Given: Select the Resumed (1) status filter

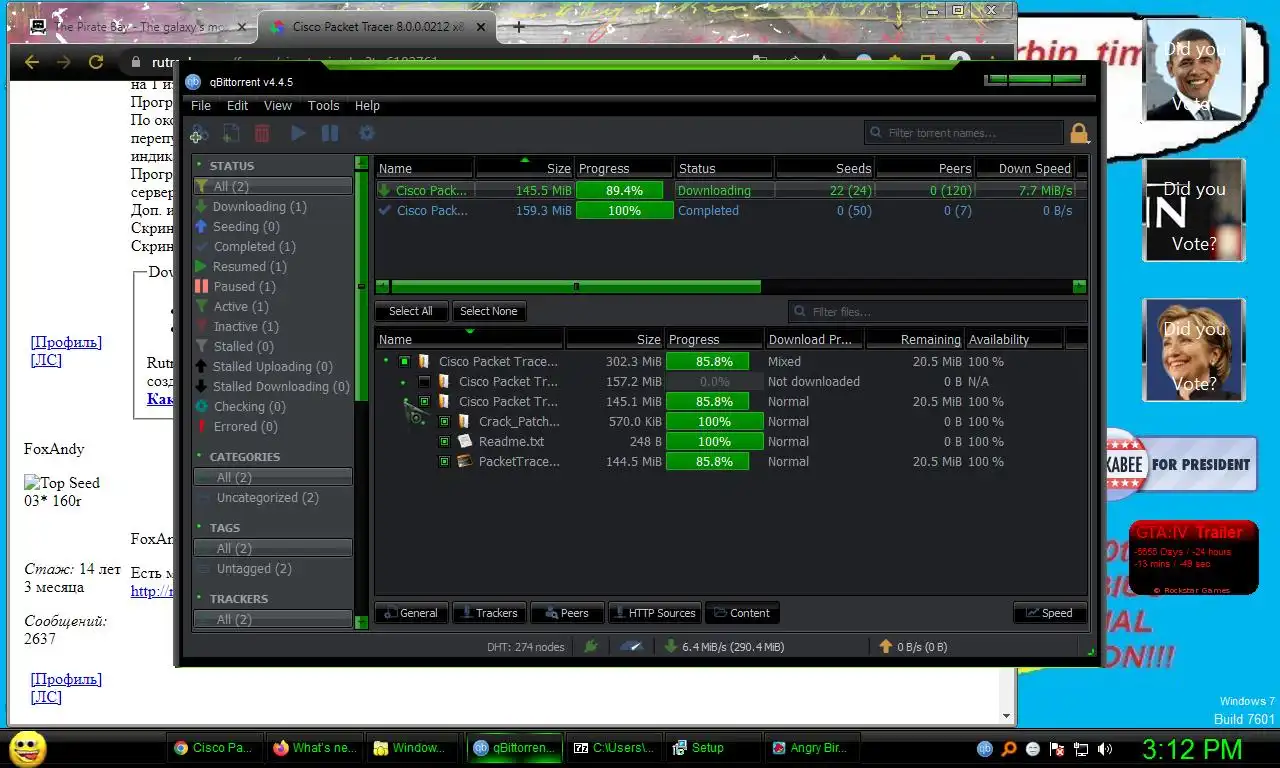Looking at the screenshot, I should 249,267.
